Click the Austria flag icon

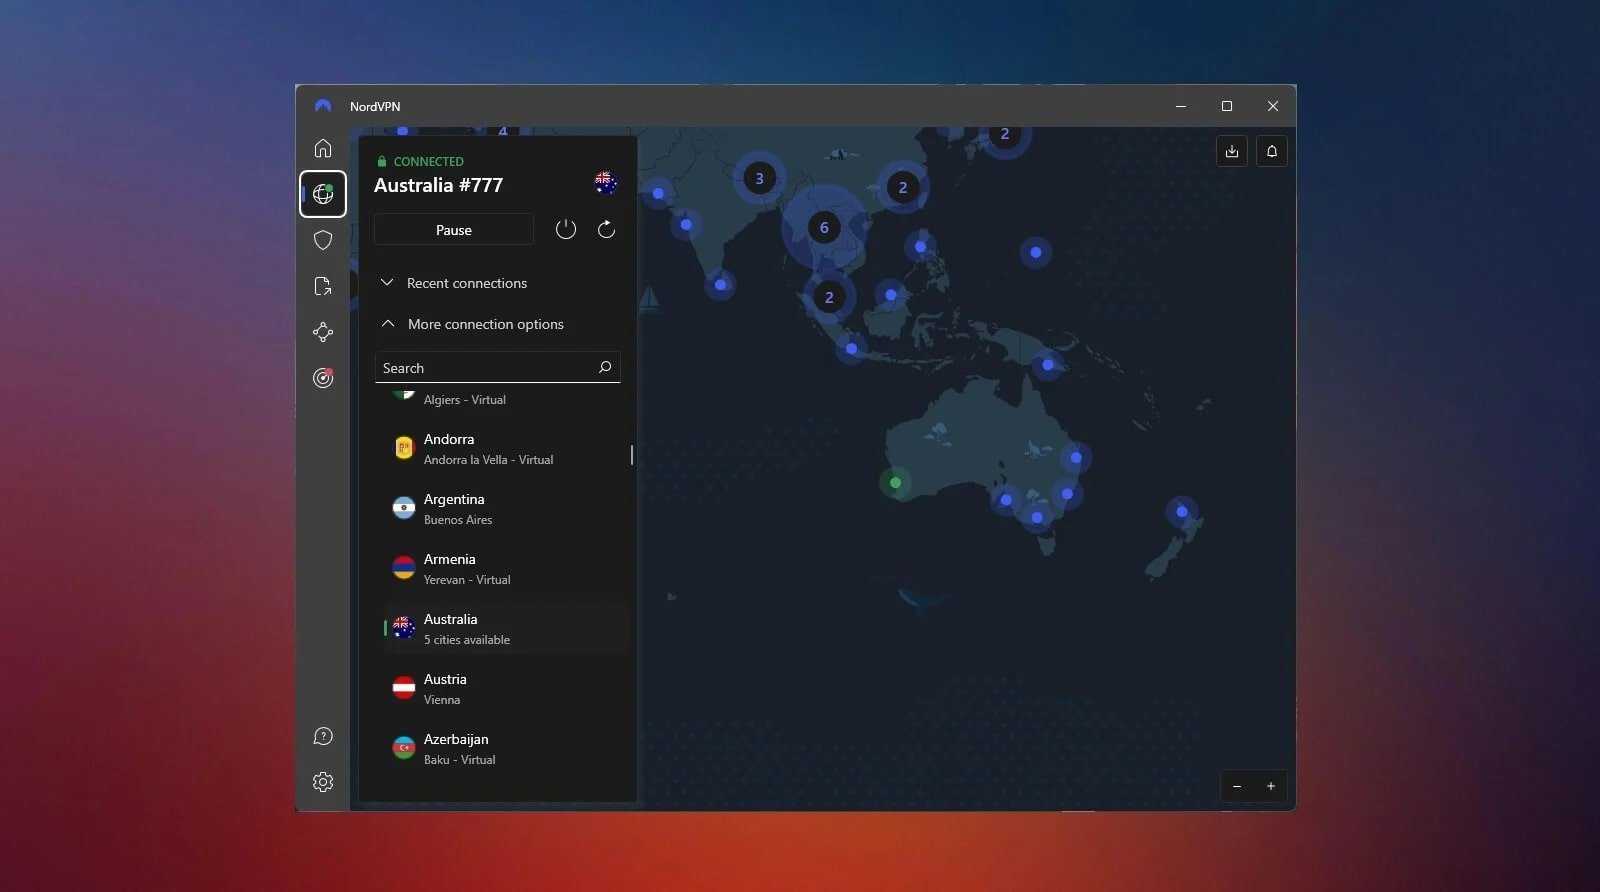[404, 688]
